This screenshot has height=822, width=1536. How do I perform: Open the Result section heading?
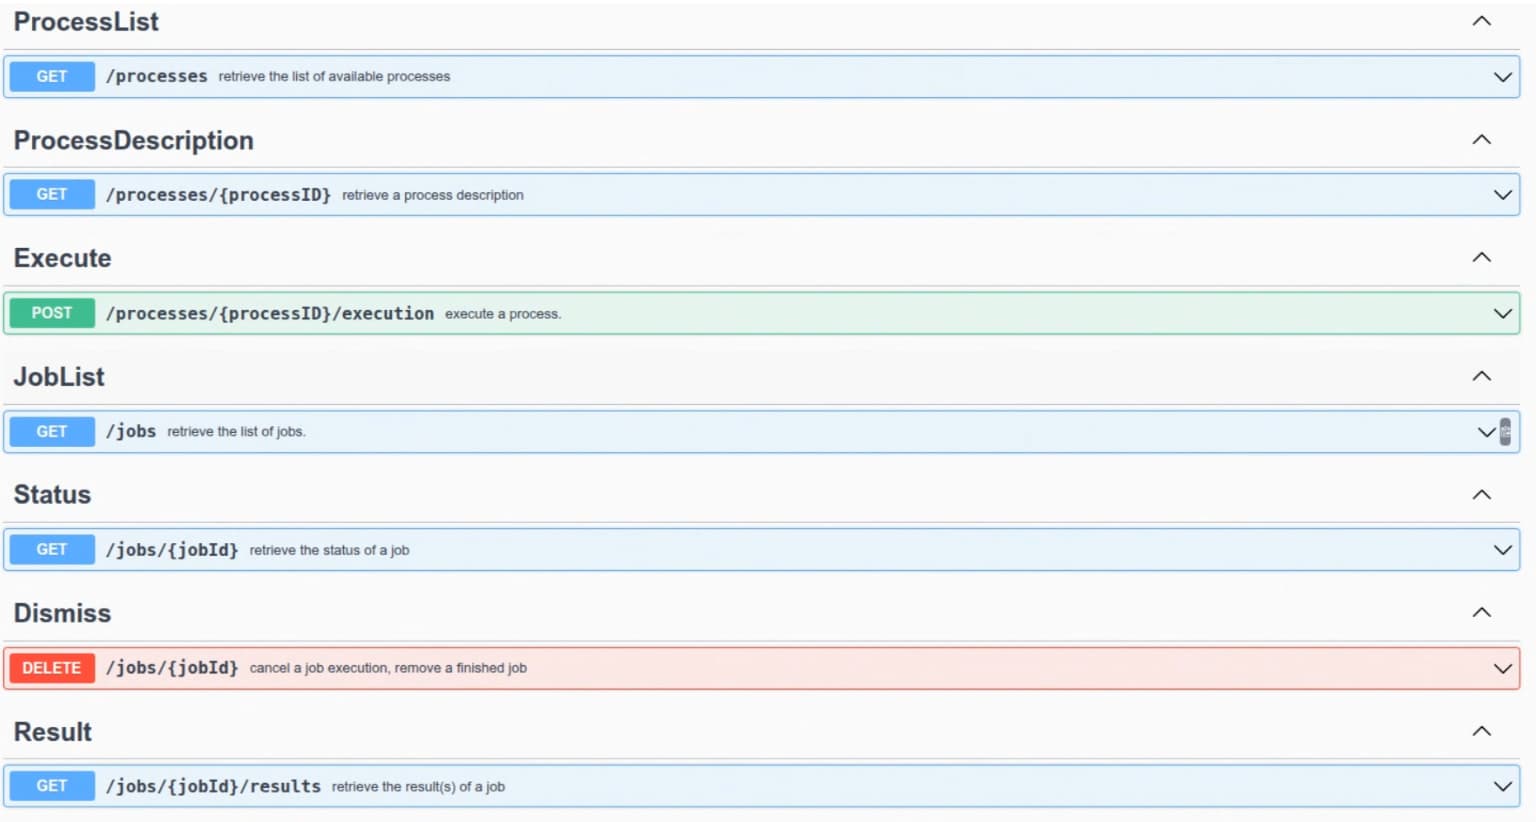click(x=53, y=731)
